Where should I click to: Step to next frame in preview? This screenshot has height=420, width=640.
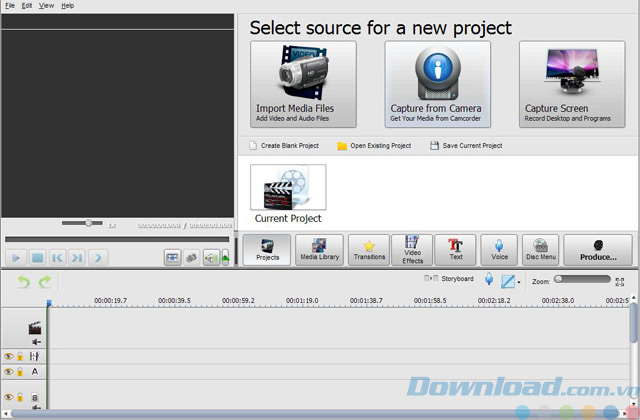point(98,258)
